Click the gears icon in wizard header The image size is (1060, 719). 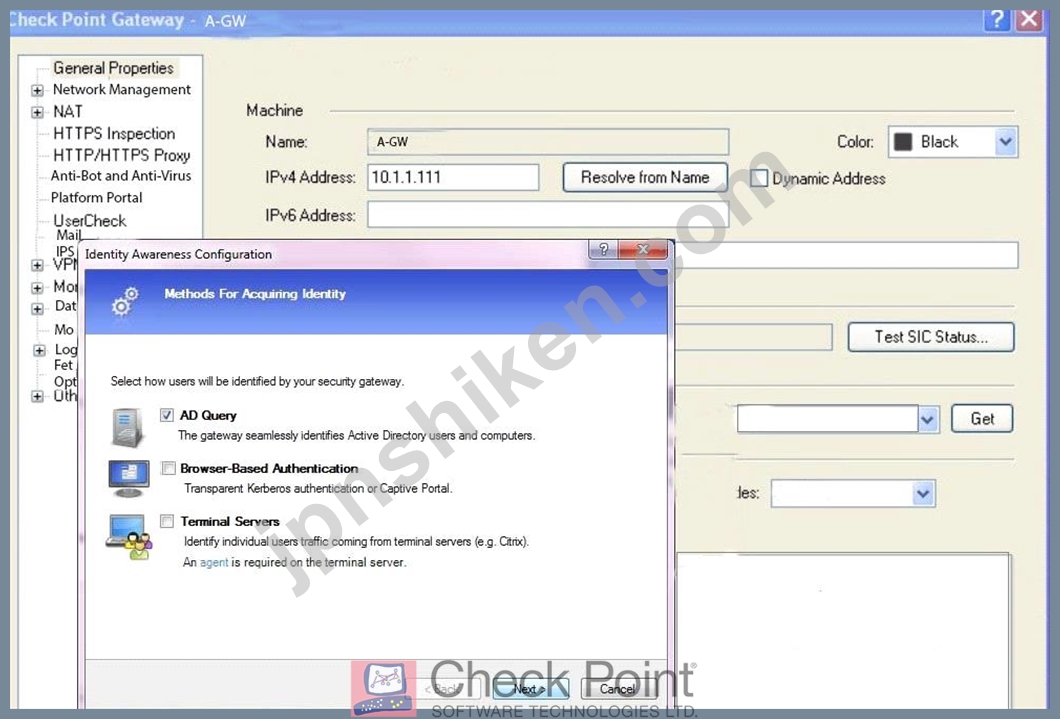point(125,301)
